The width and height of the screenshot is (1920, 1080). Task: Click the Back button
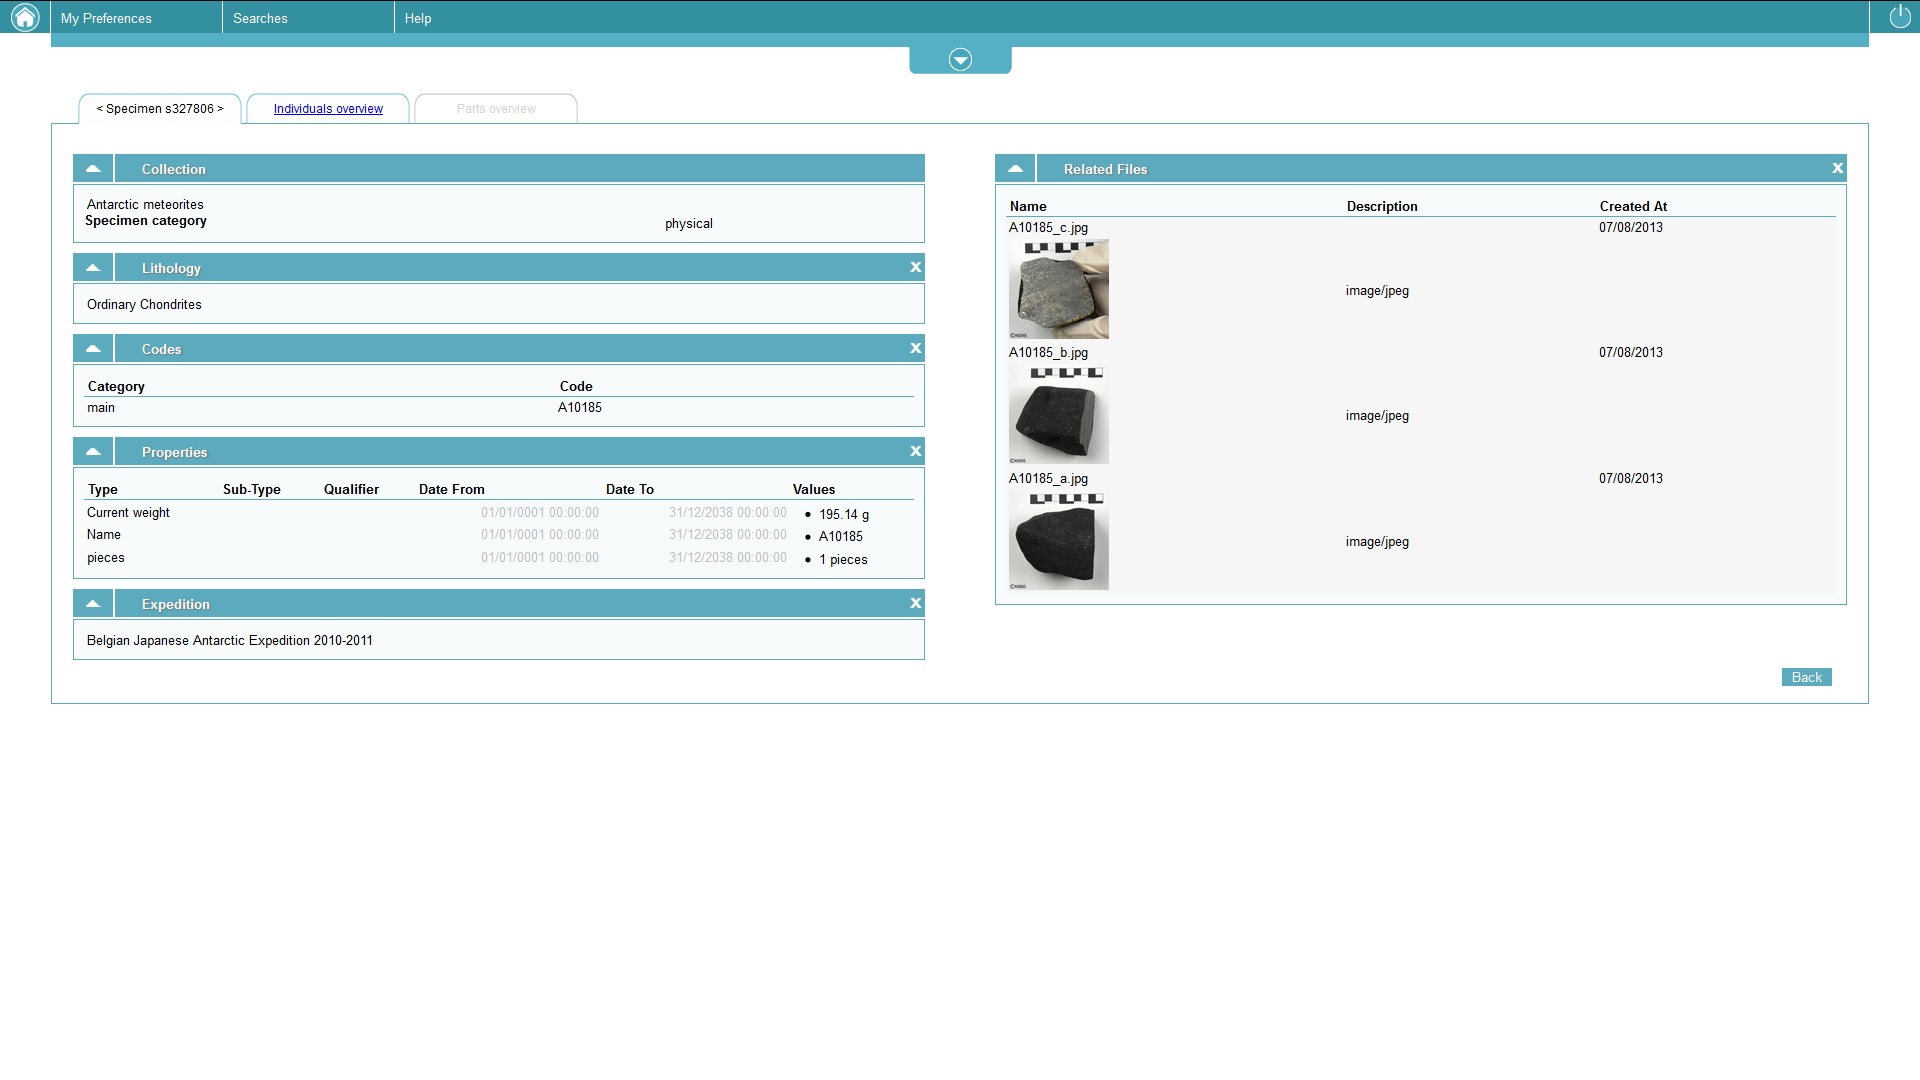click(1806, 677)
